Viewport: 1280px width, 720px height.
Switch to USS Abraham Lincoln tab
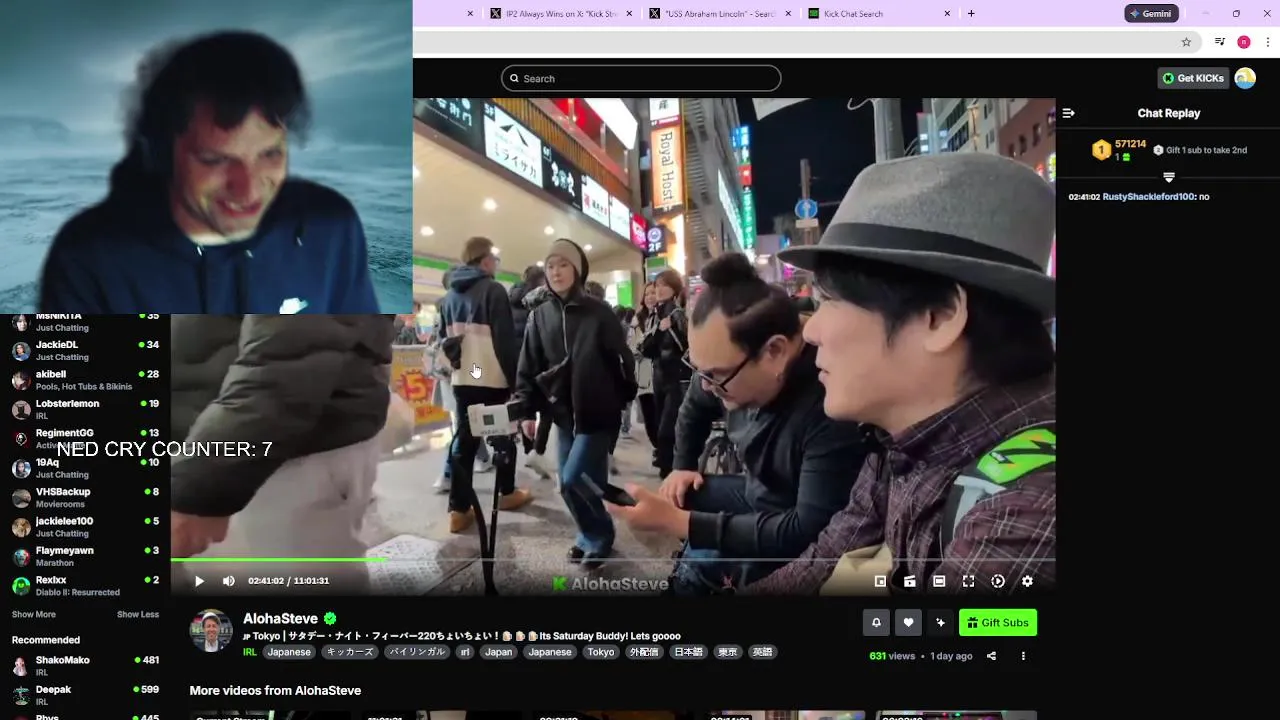(718, 13)
